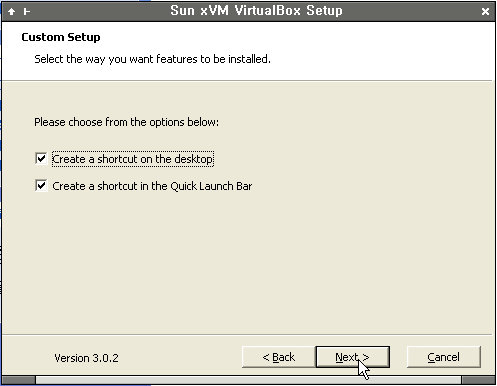The width and height of the screenshot is (497, 386).
Task: Close the Sun xVM VirtualBox Setup window
Action: click(x=485, y=12)
